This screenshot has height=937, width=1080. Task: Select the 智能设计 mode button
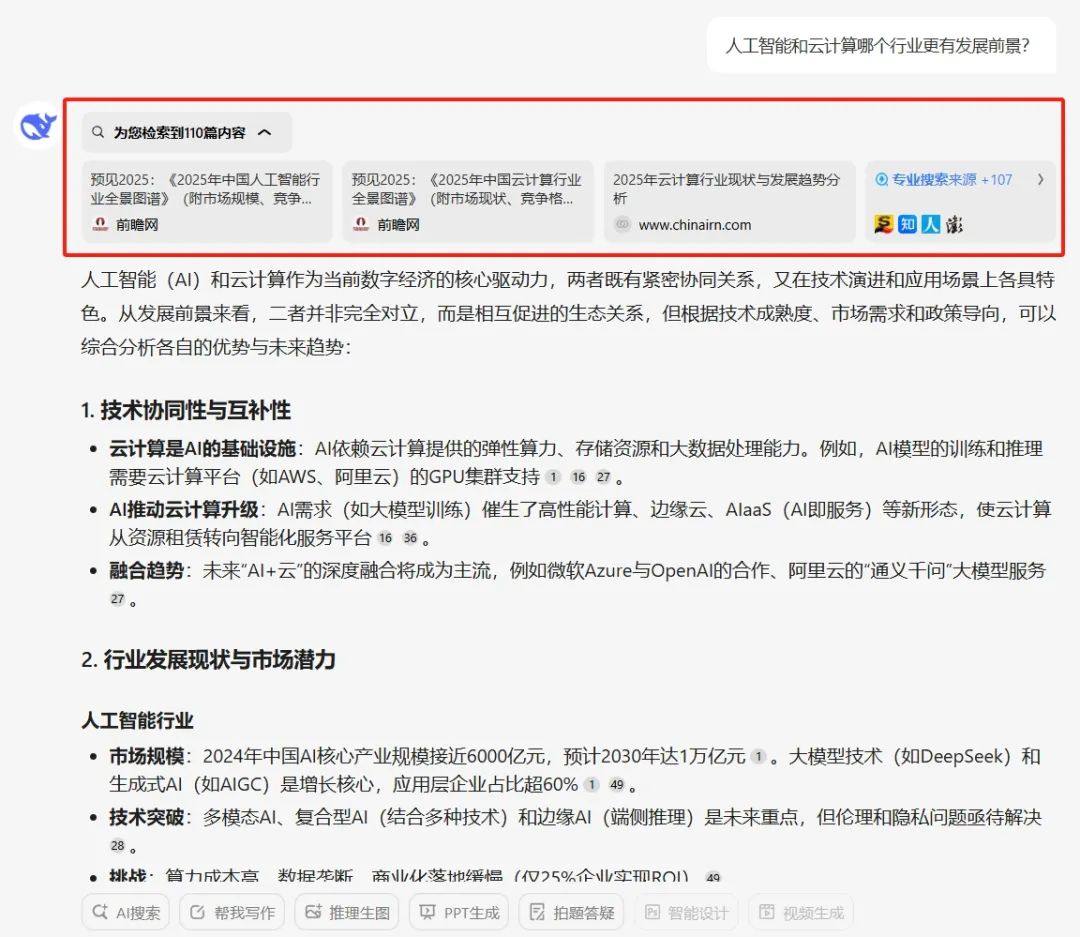click(x=686, y=912)
